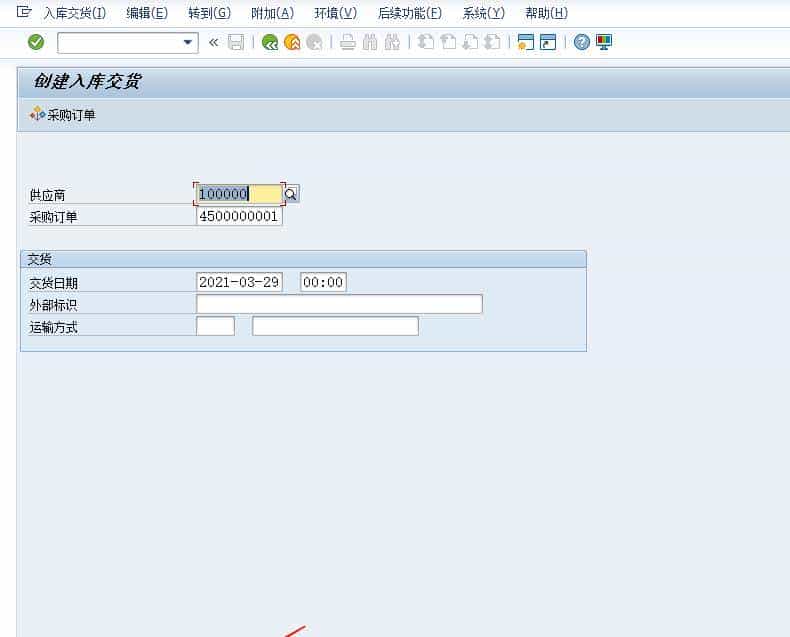
Task: Click the Save diskette icon
Action: (x=236, y=42)
